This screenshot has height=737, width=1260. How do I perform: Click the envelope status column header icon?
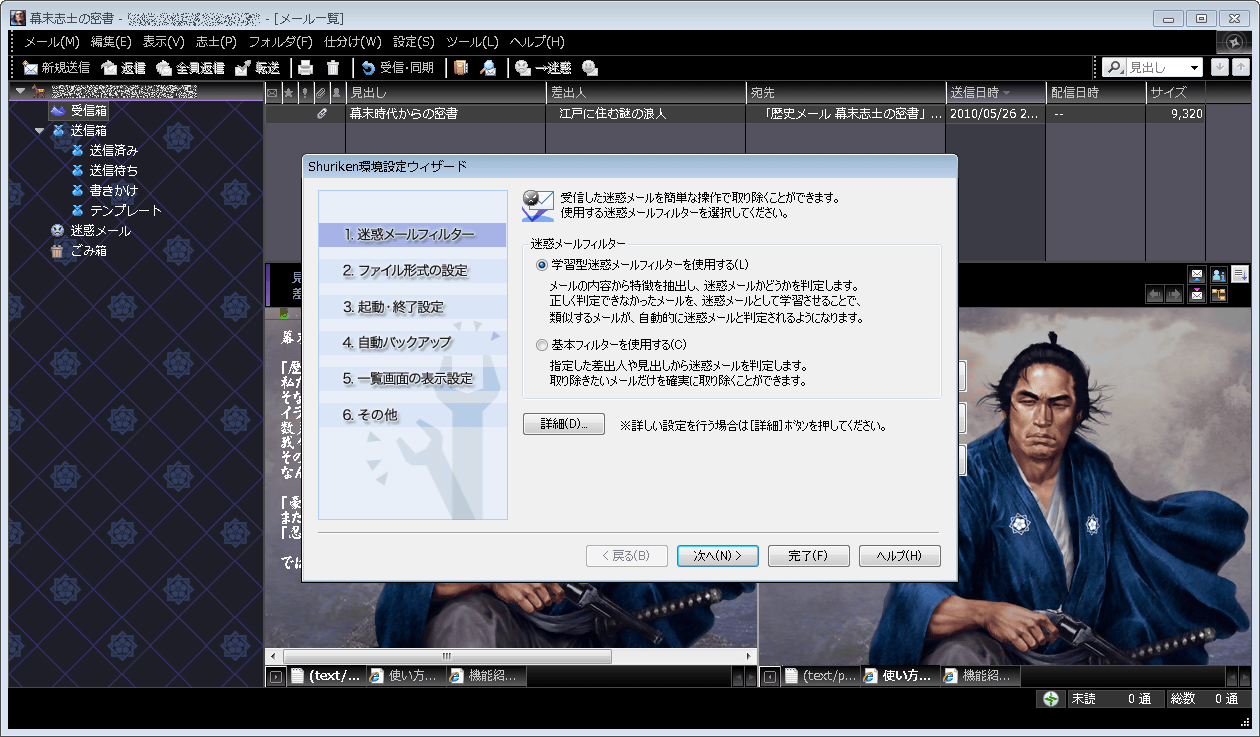[x=273, y=92]
